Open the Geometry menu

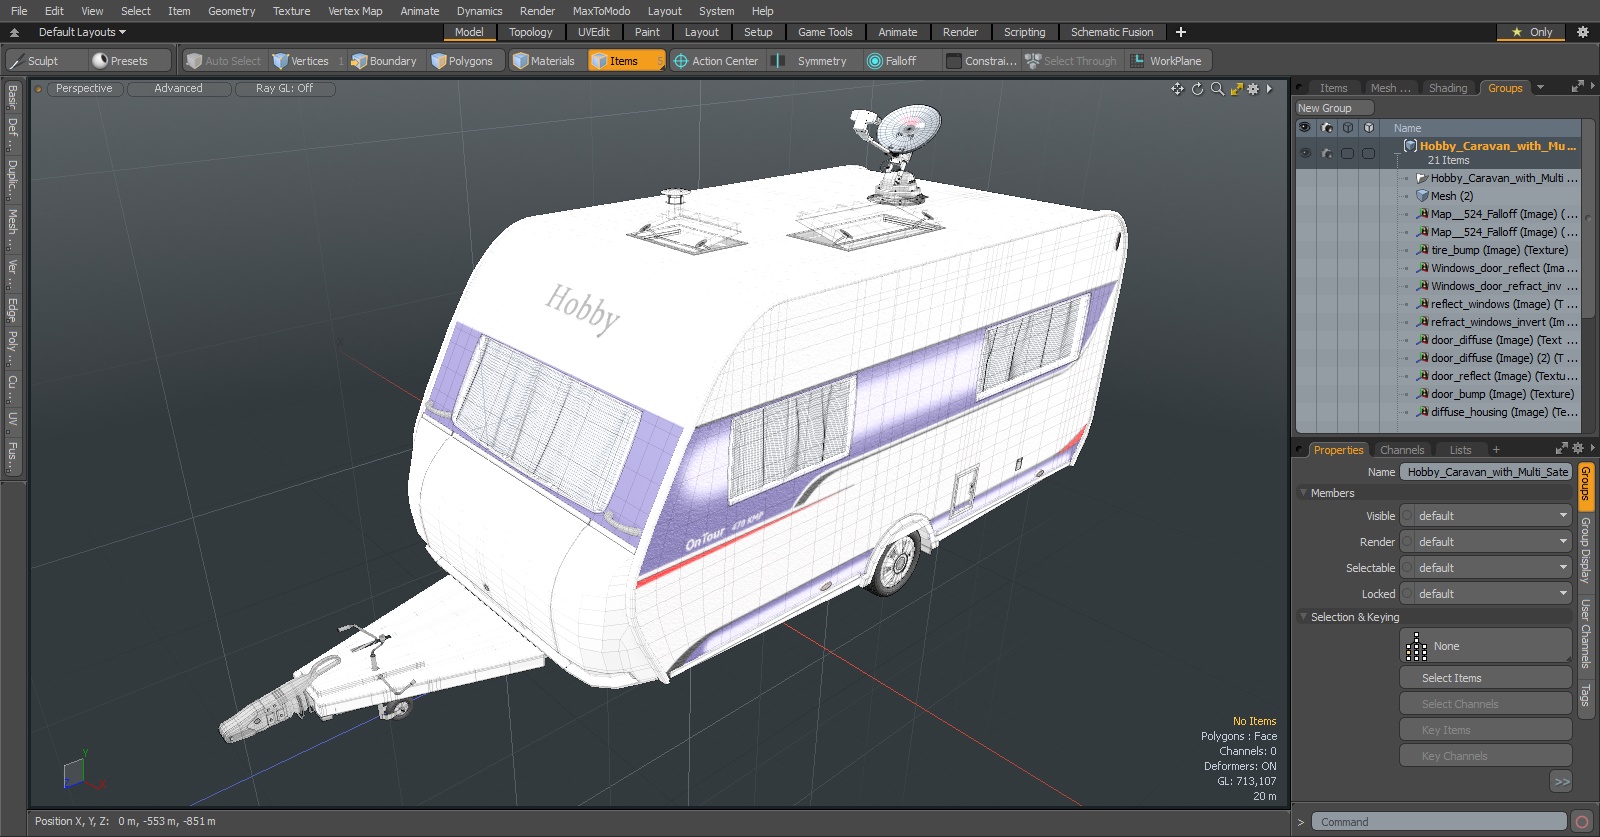point(231,11)
